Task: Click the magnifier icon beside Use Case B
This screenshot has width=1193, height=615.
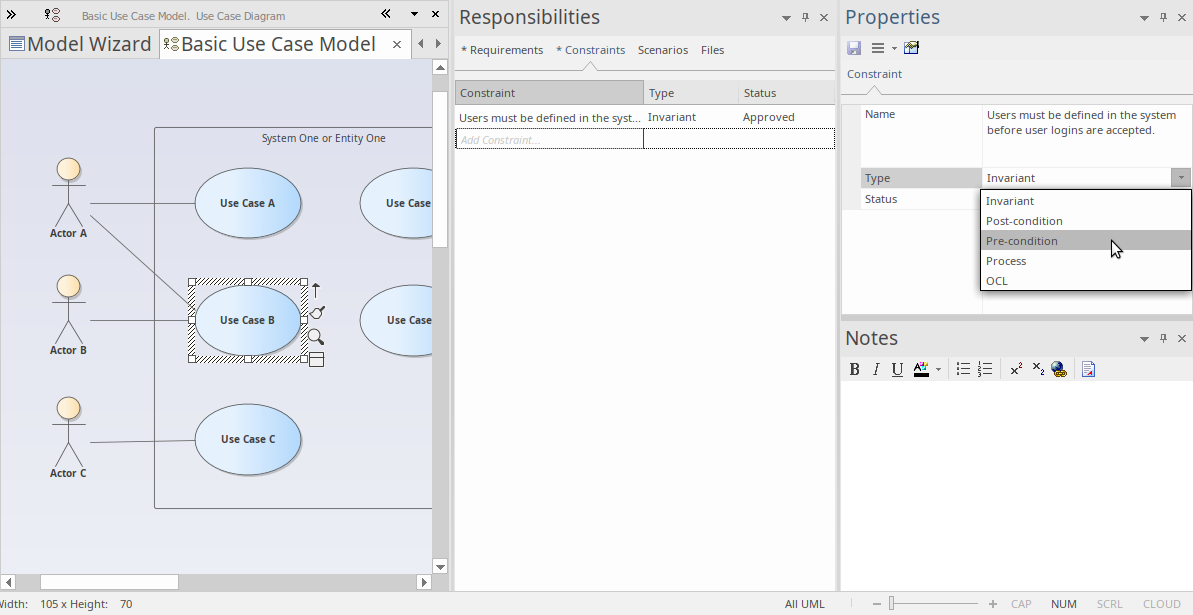Action: (x=315, y=337)
